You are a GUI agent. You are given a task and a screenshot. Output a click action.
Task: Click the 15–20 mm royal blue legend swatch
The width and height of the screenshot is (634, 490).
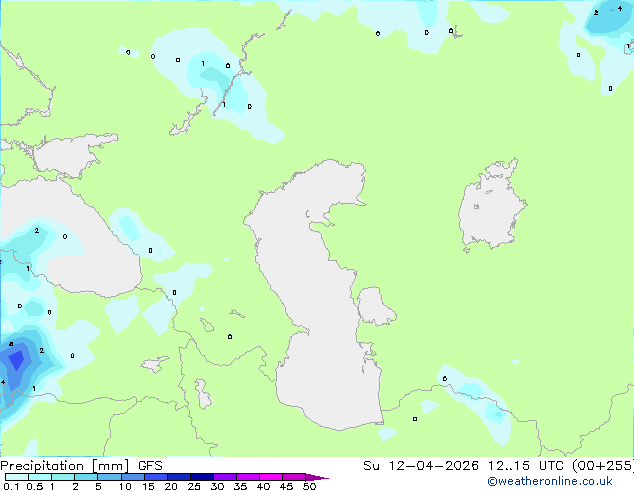(155, 477)
